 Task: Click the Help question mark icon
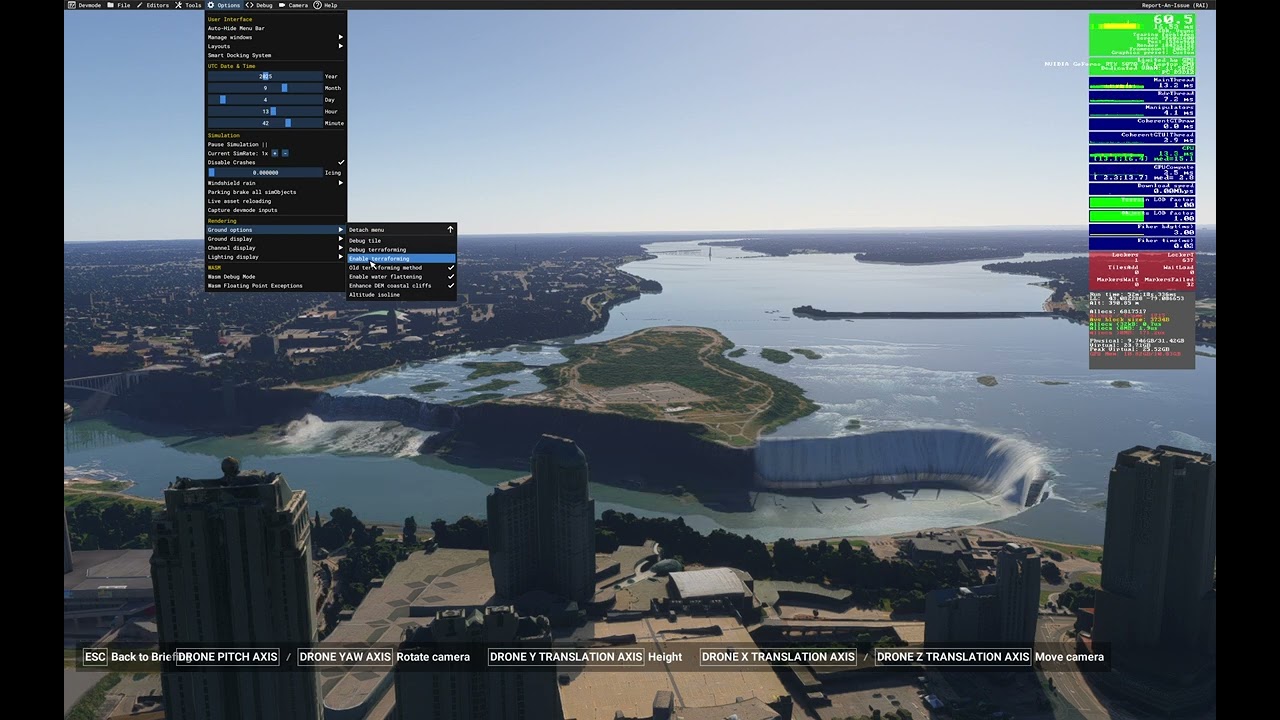pos(317,5)
